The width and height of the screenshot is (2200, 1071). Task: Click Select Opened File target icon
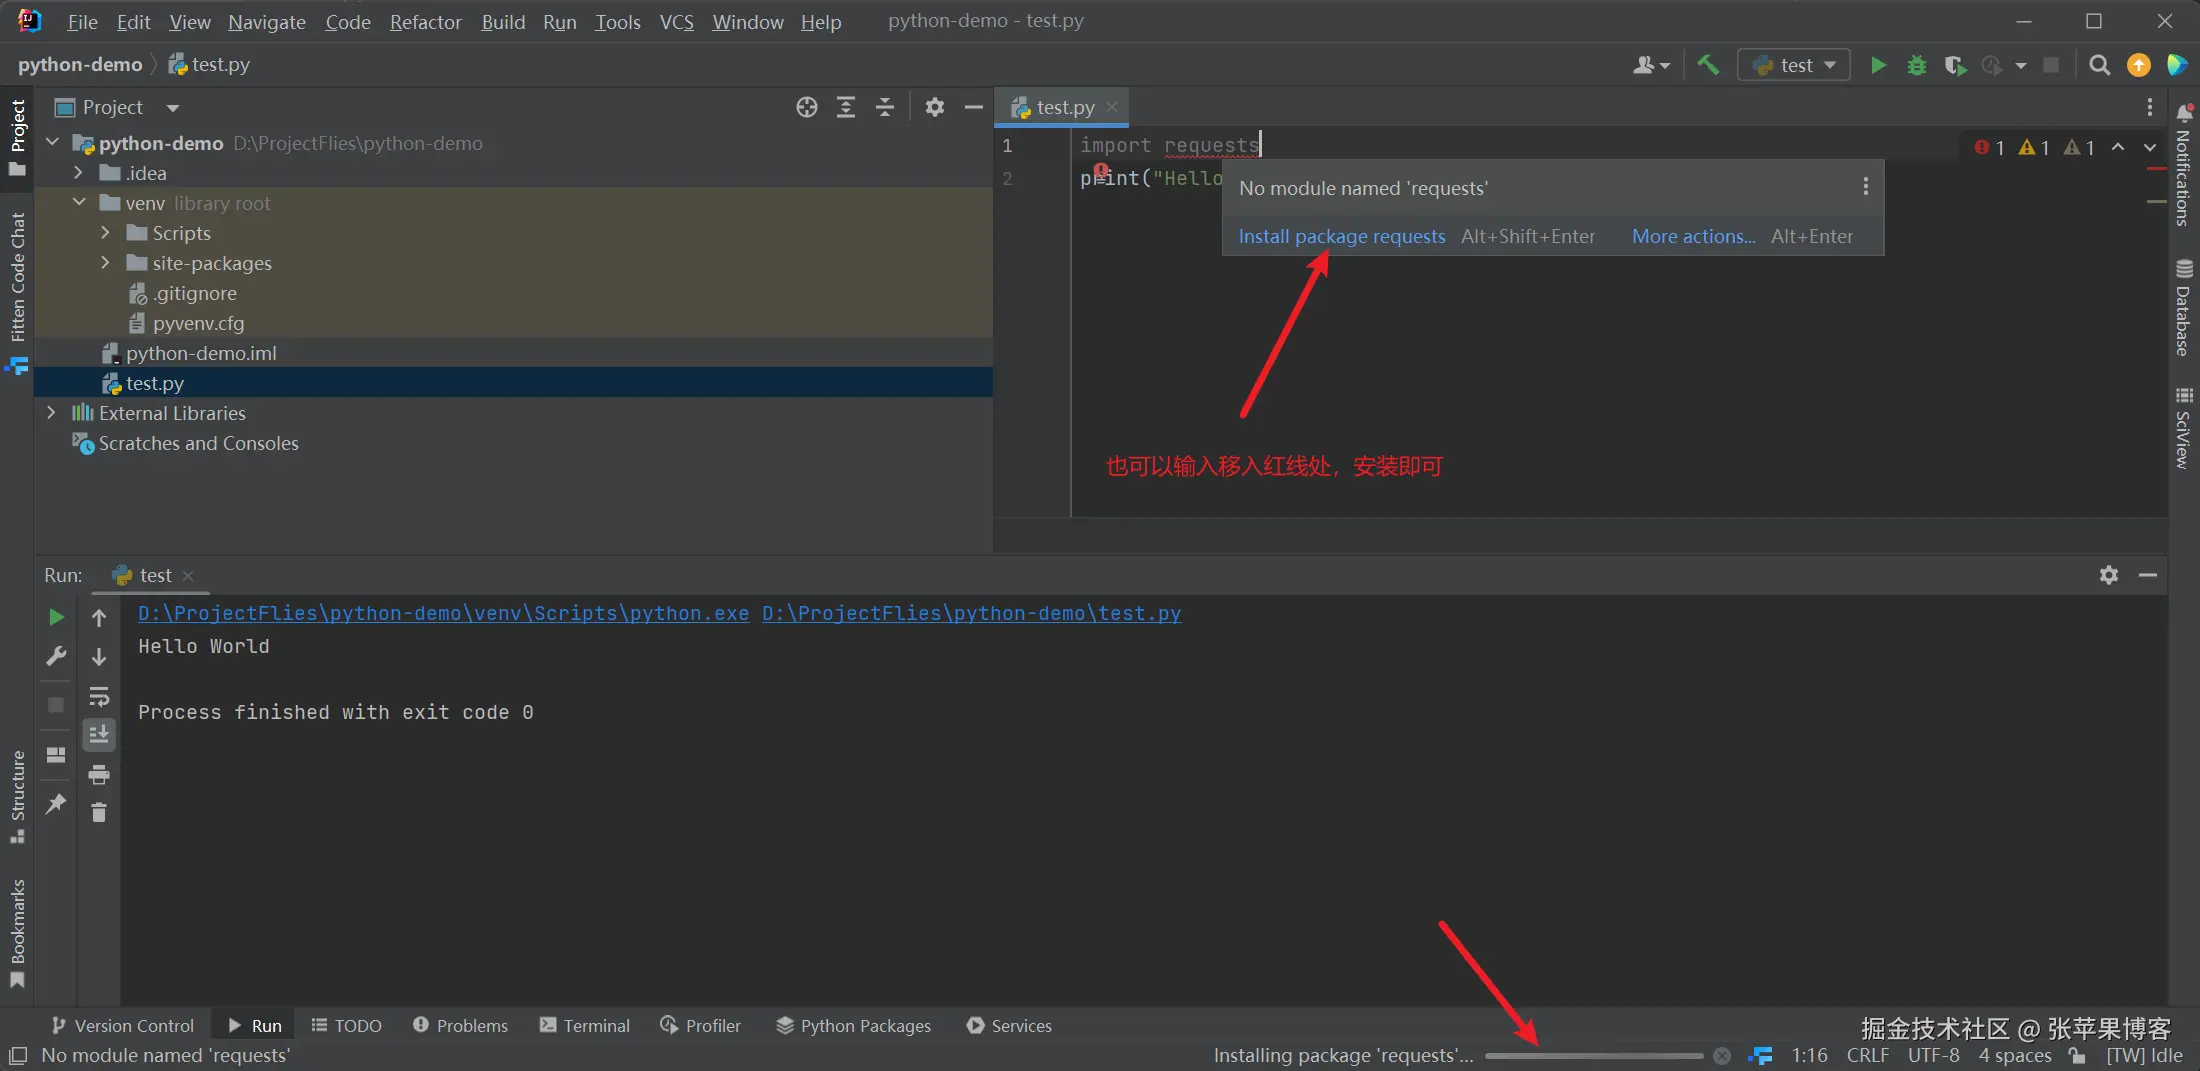(x=807, y=107)
